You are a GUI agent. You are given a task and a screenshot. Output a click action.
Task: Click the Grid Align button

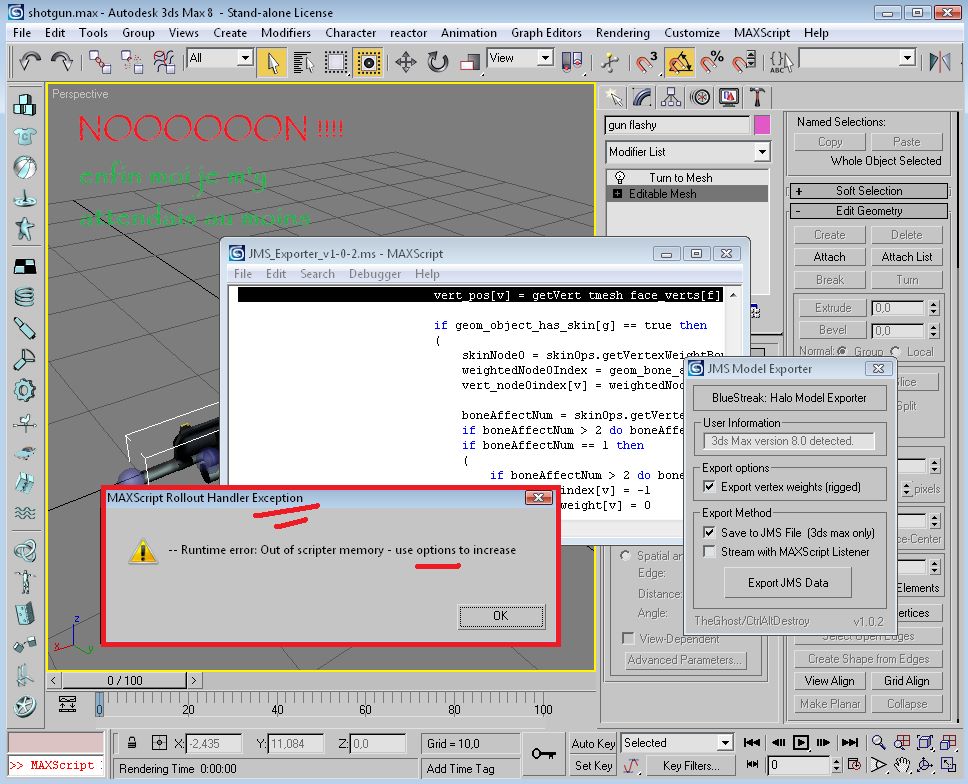pyautogui.click(x=906, y=681)
